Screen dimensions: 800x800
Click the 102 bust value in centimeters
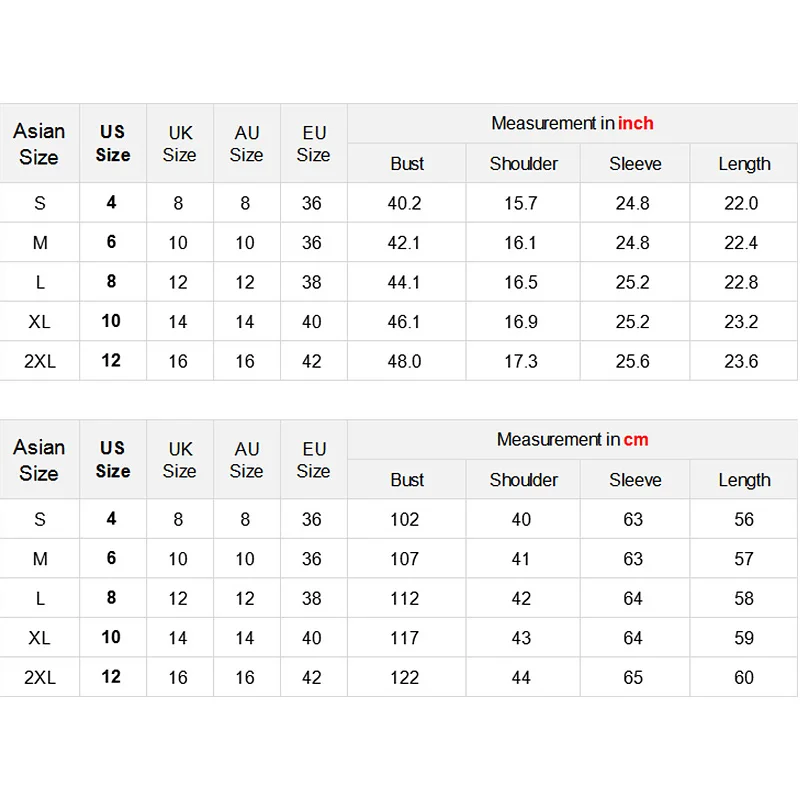405,519
